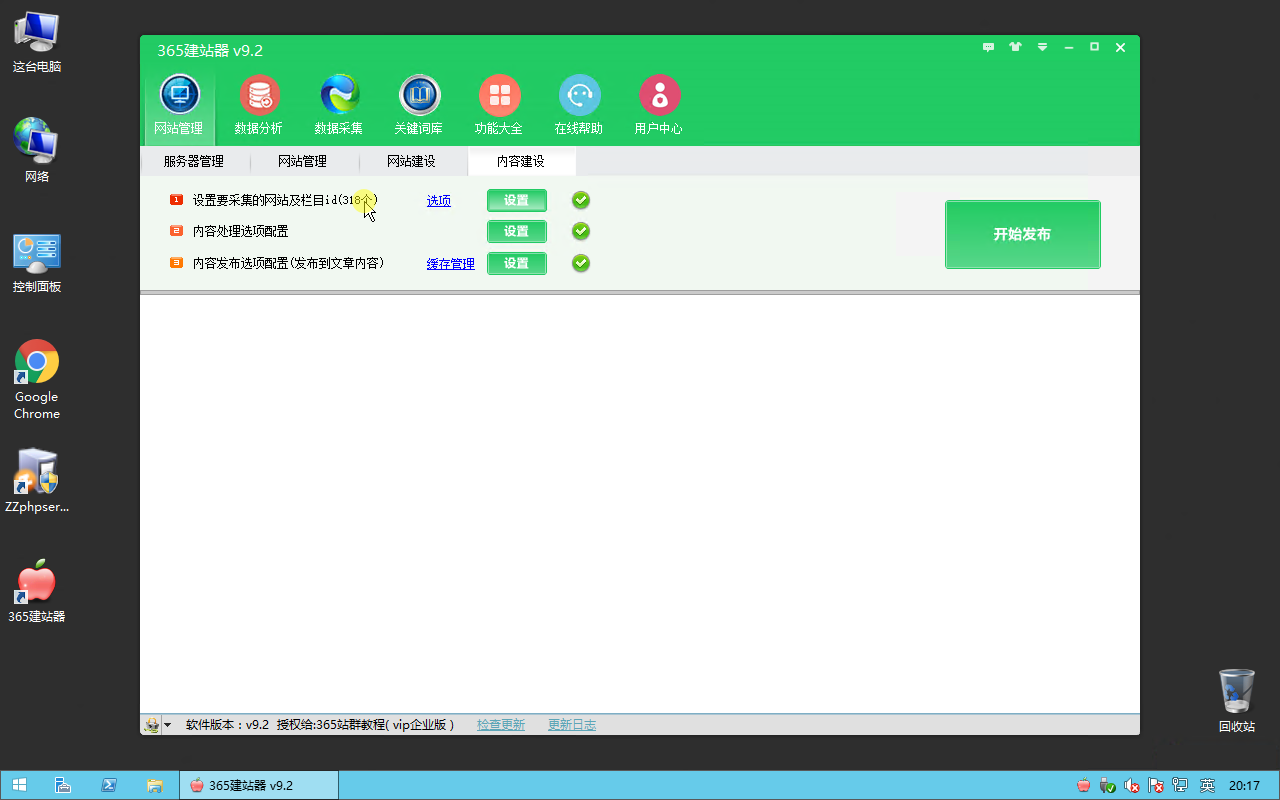Open the 缓存管理 link

451,264
